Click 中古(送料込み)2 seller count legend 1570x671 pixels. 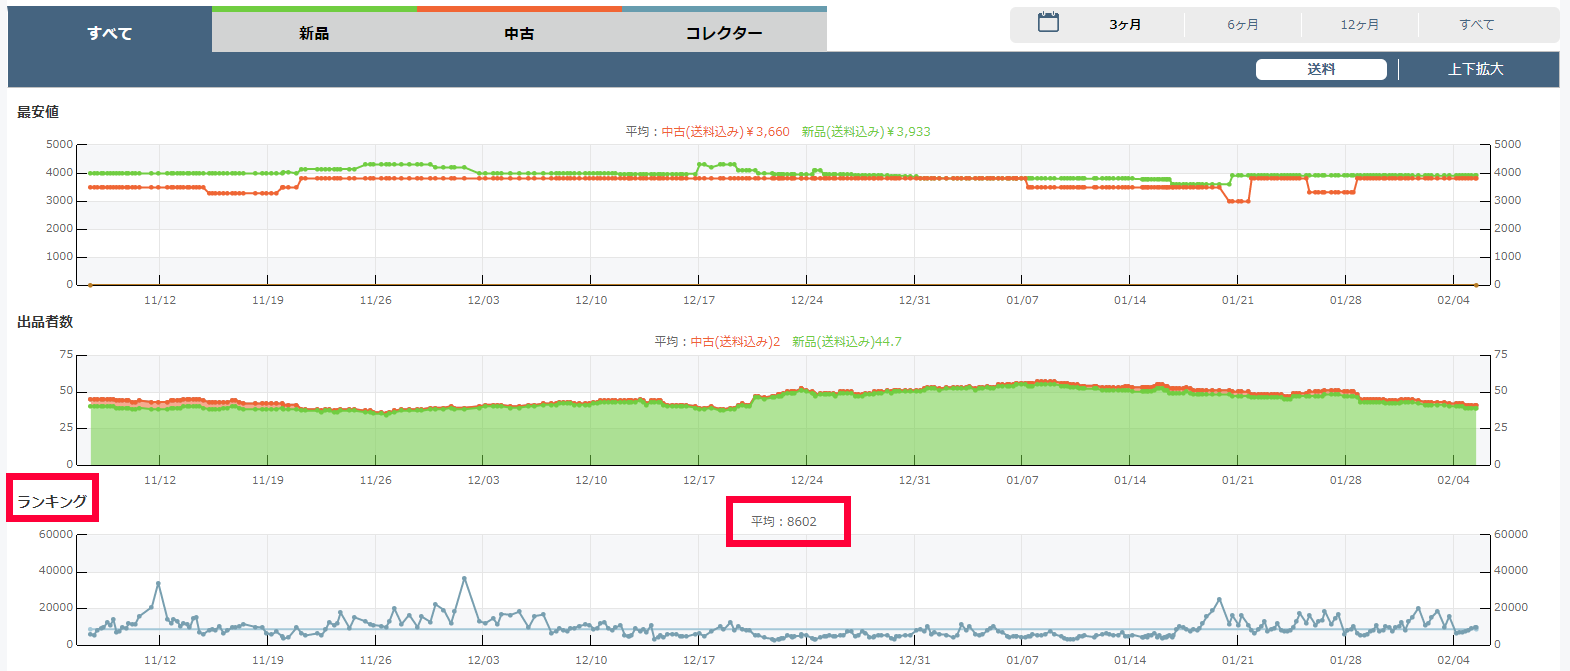(735, 342)
